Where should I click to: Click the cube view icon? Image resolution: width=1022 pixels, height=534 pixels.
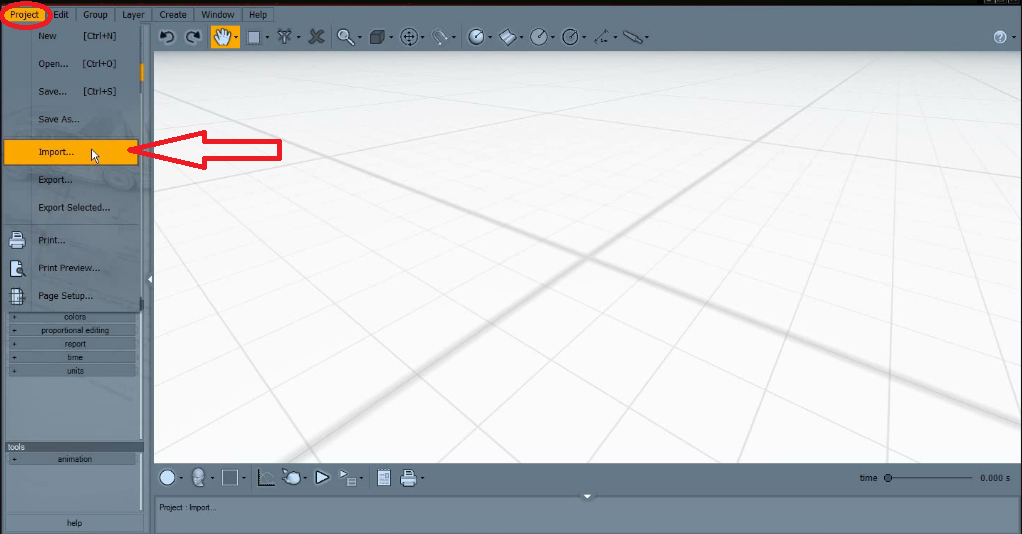[x=377, y=37]
